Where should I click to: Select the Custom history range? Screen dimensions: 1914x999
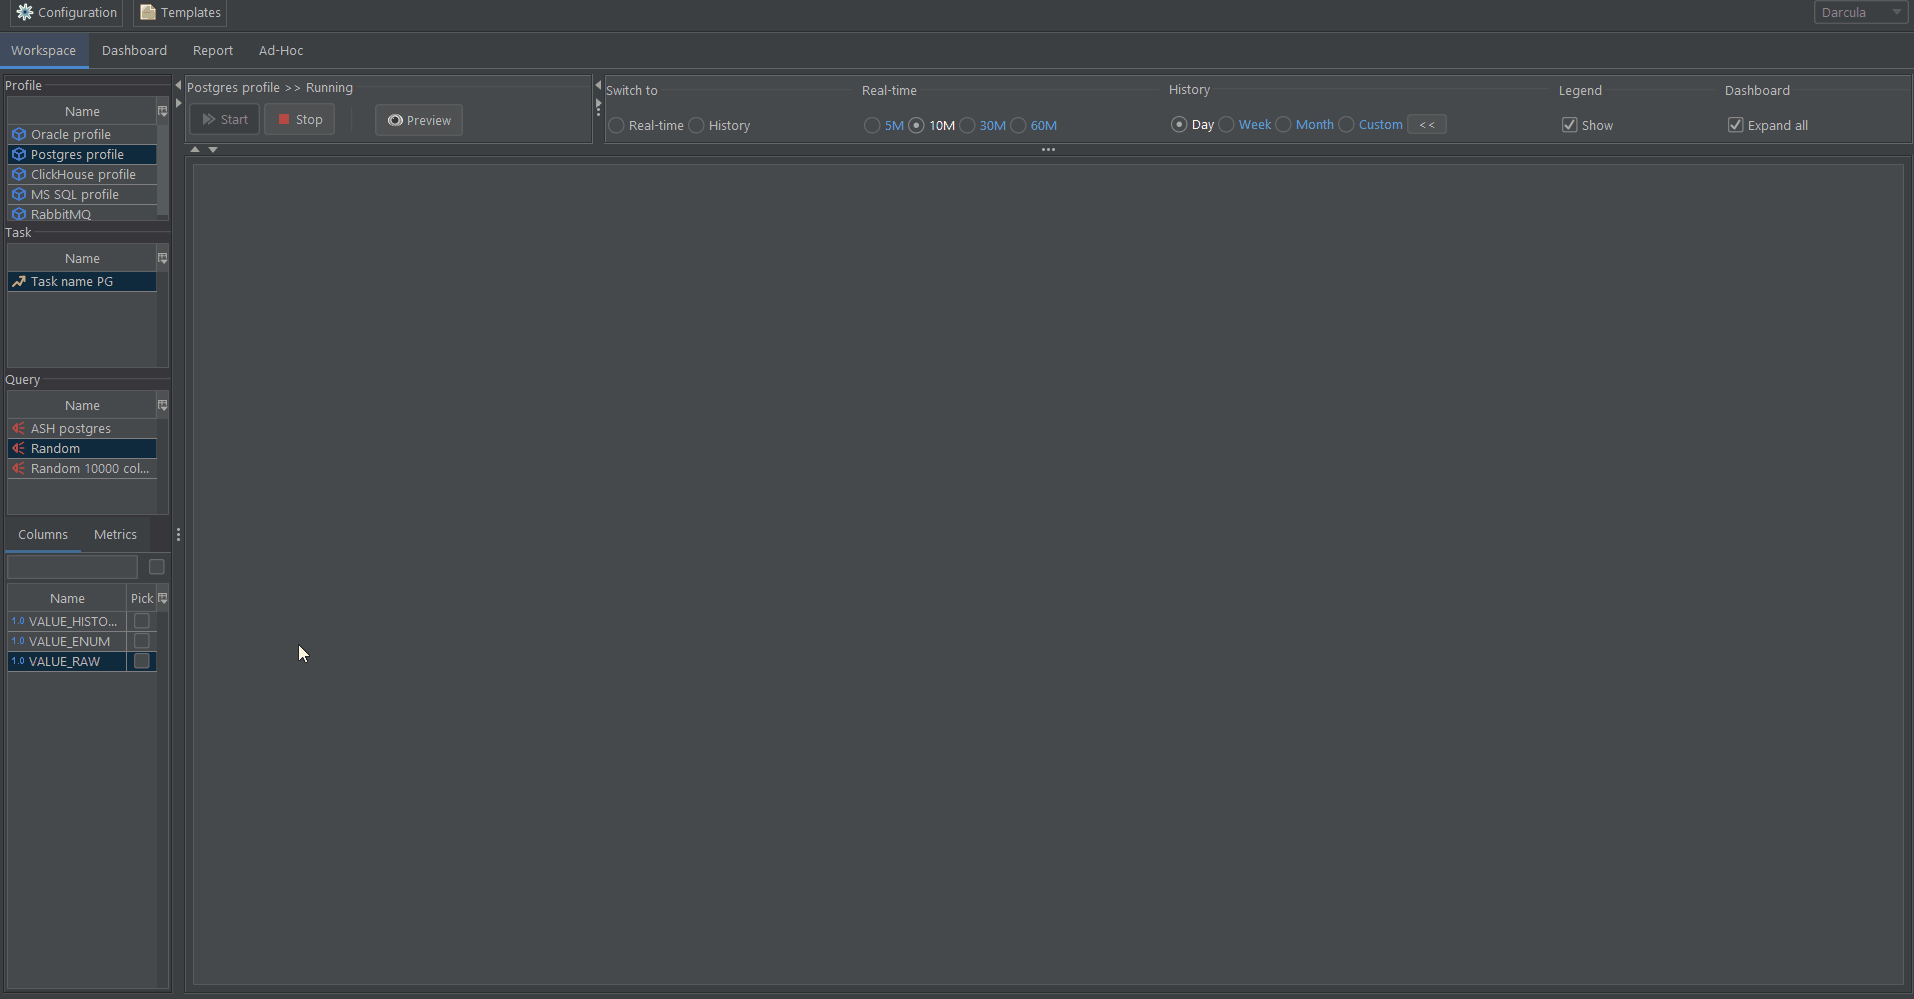1347,124
